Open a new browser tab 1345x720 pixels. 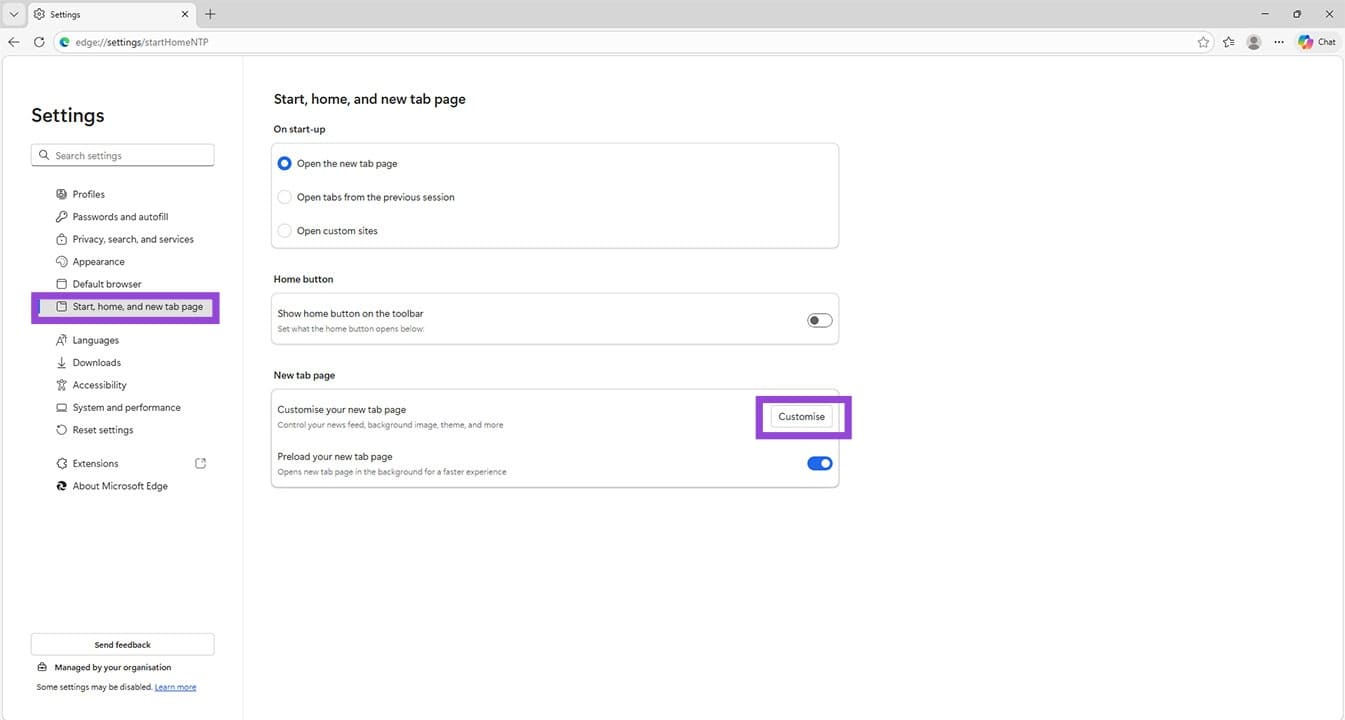click(x=209, y=14)
